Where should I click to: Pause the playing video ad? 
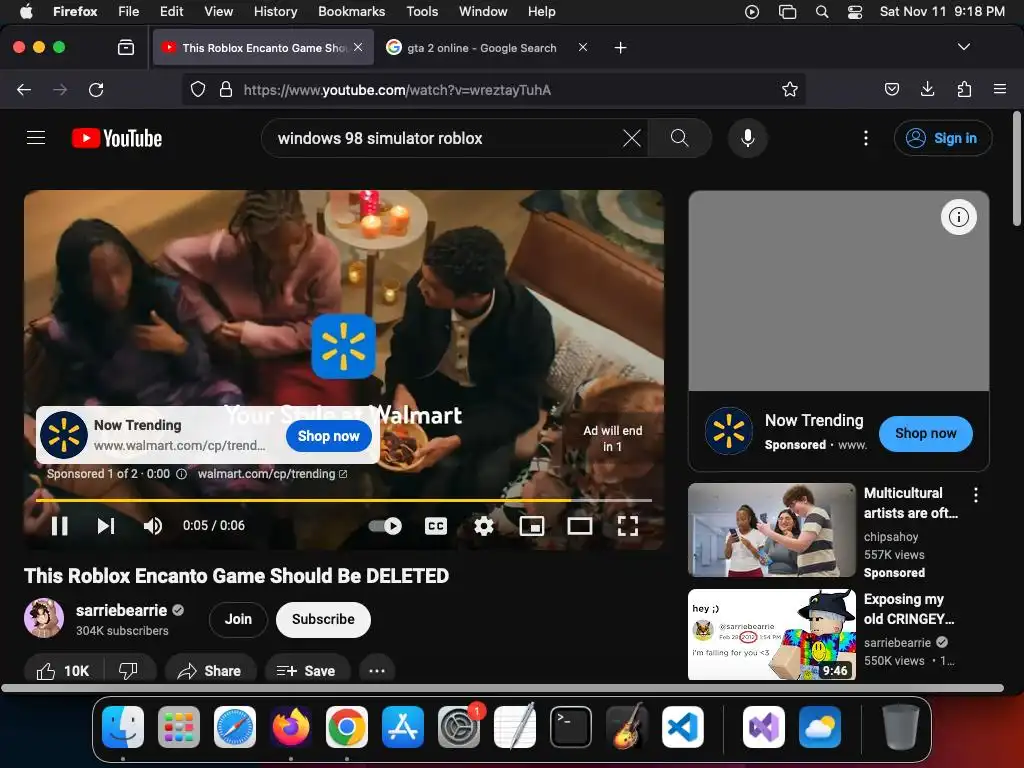click(59, 526)
